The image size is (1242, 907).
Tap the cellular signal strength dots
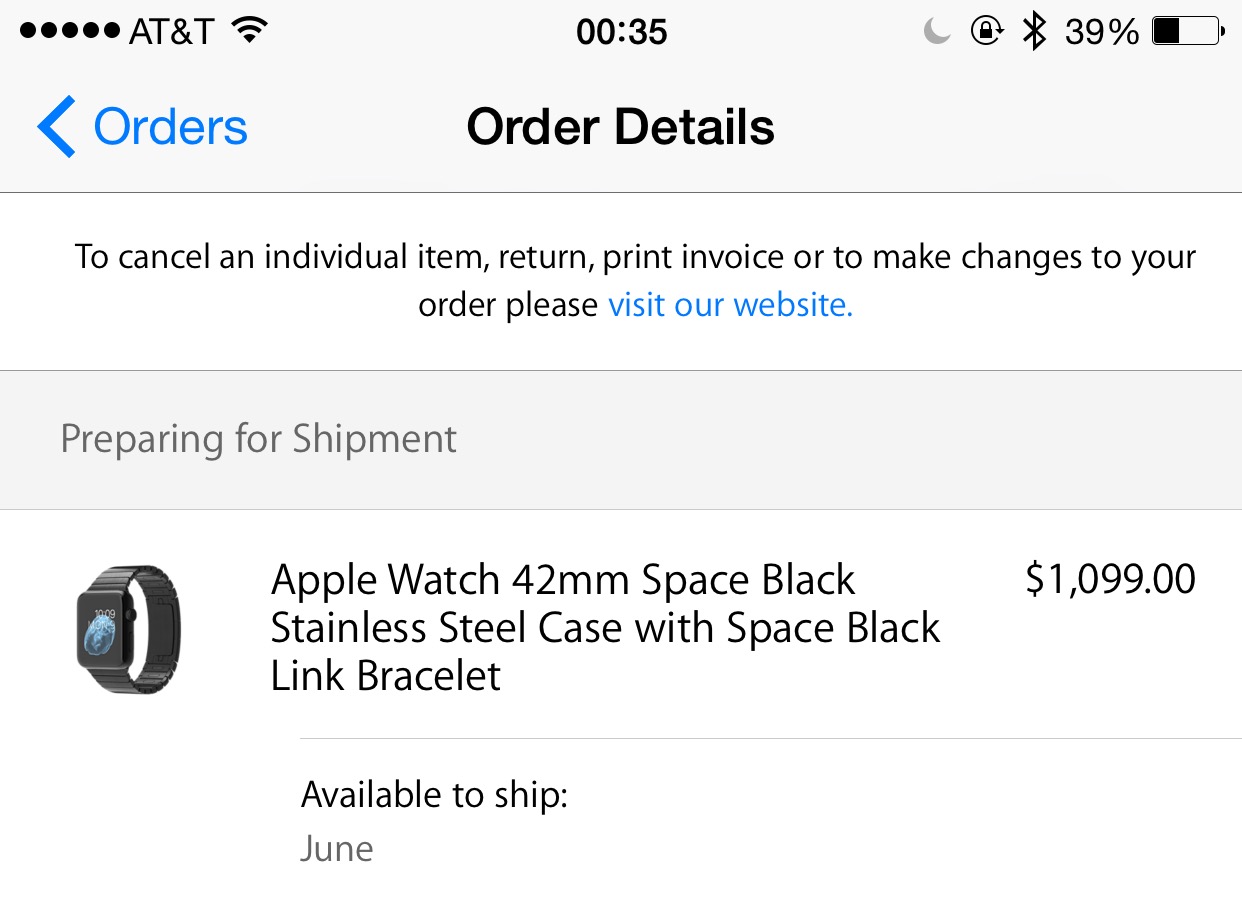69,32
